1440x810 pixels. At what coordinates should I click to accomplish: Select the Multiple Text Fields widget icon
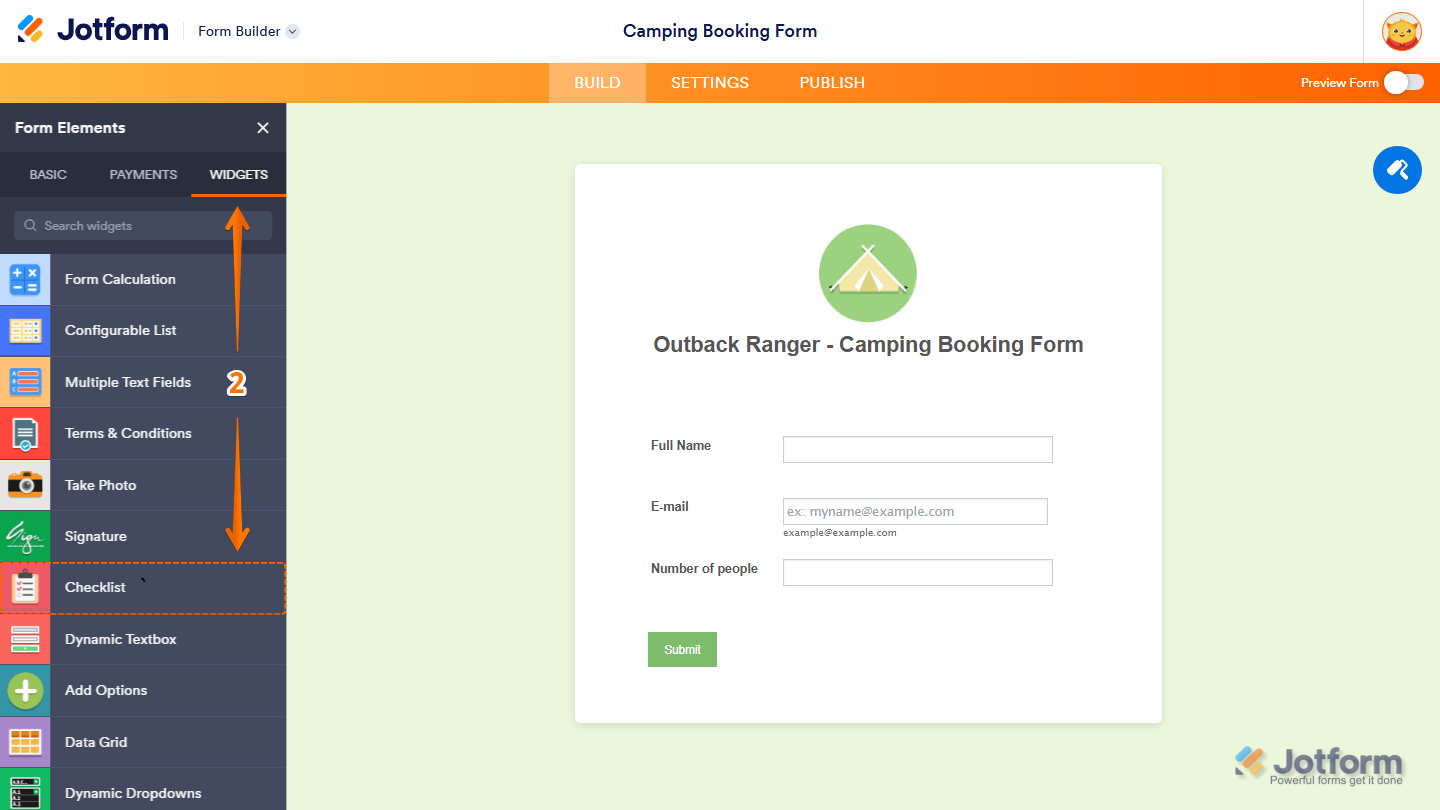click(25, 382)
